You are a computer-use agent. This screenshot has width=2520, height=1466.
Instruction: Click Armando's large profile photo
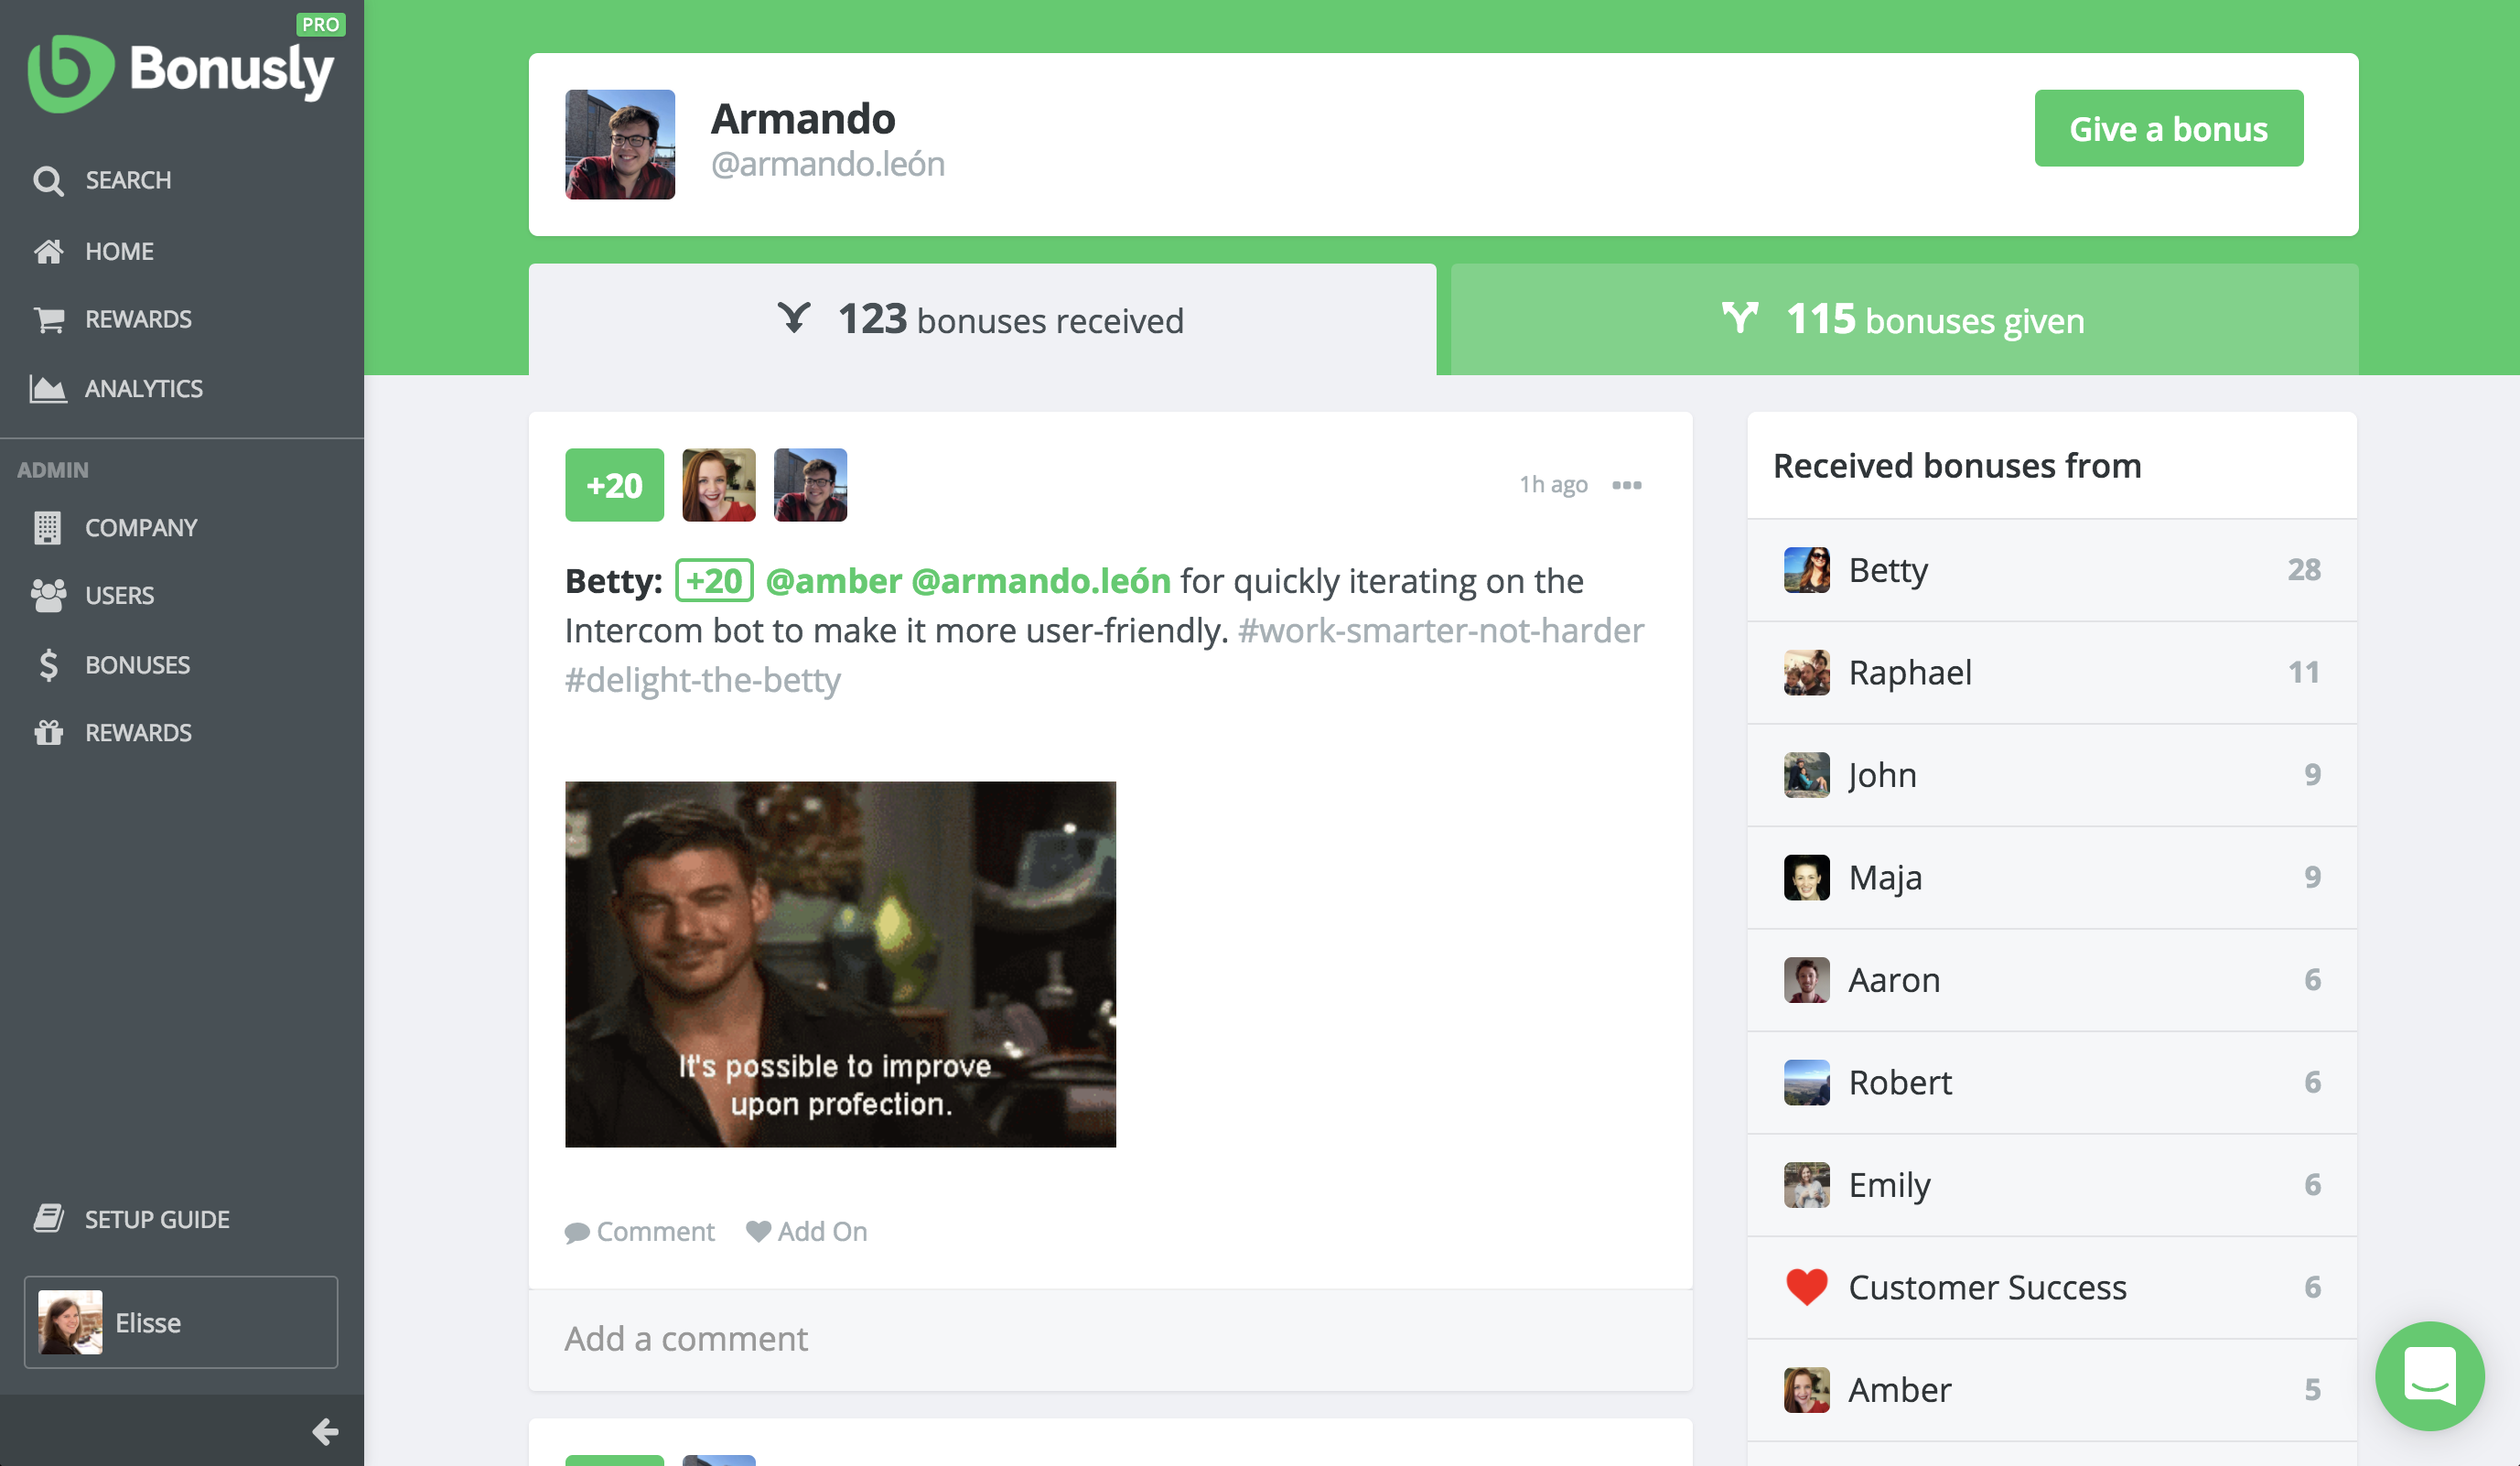click(x=620, y=144)
